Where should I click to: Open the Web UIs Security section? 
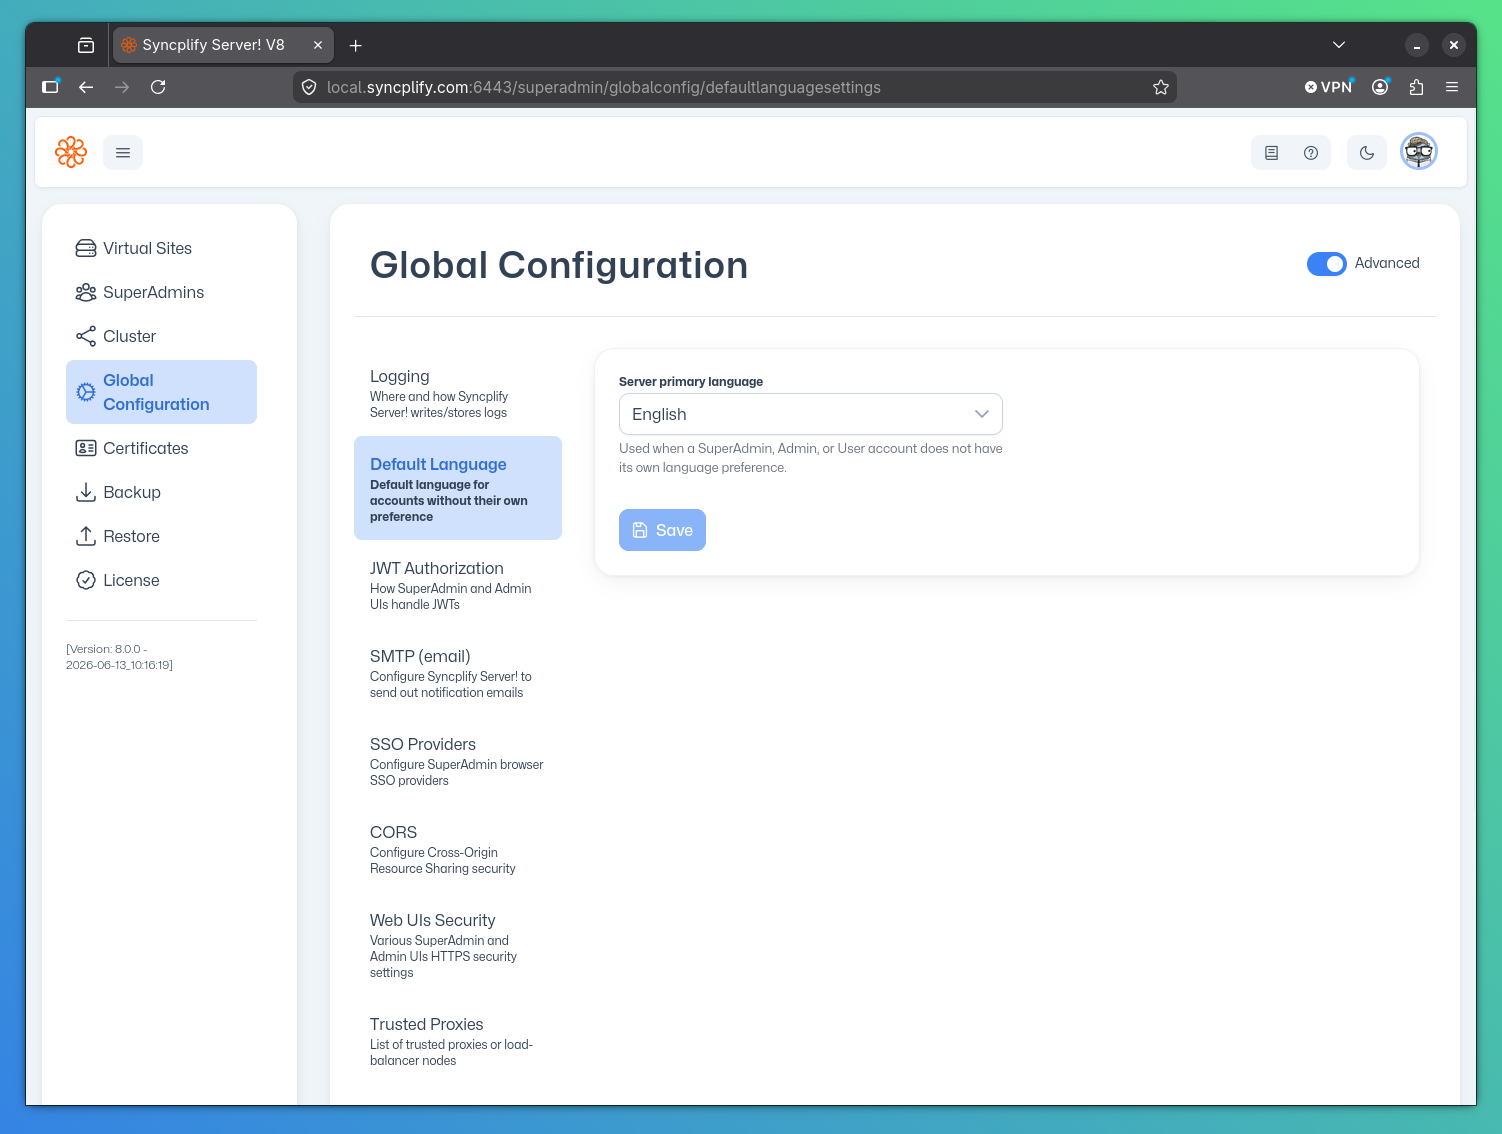click(x=458, y=944)
